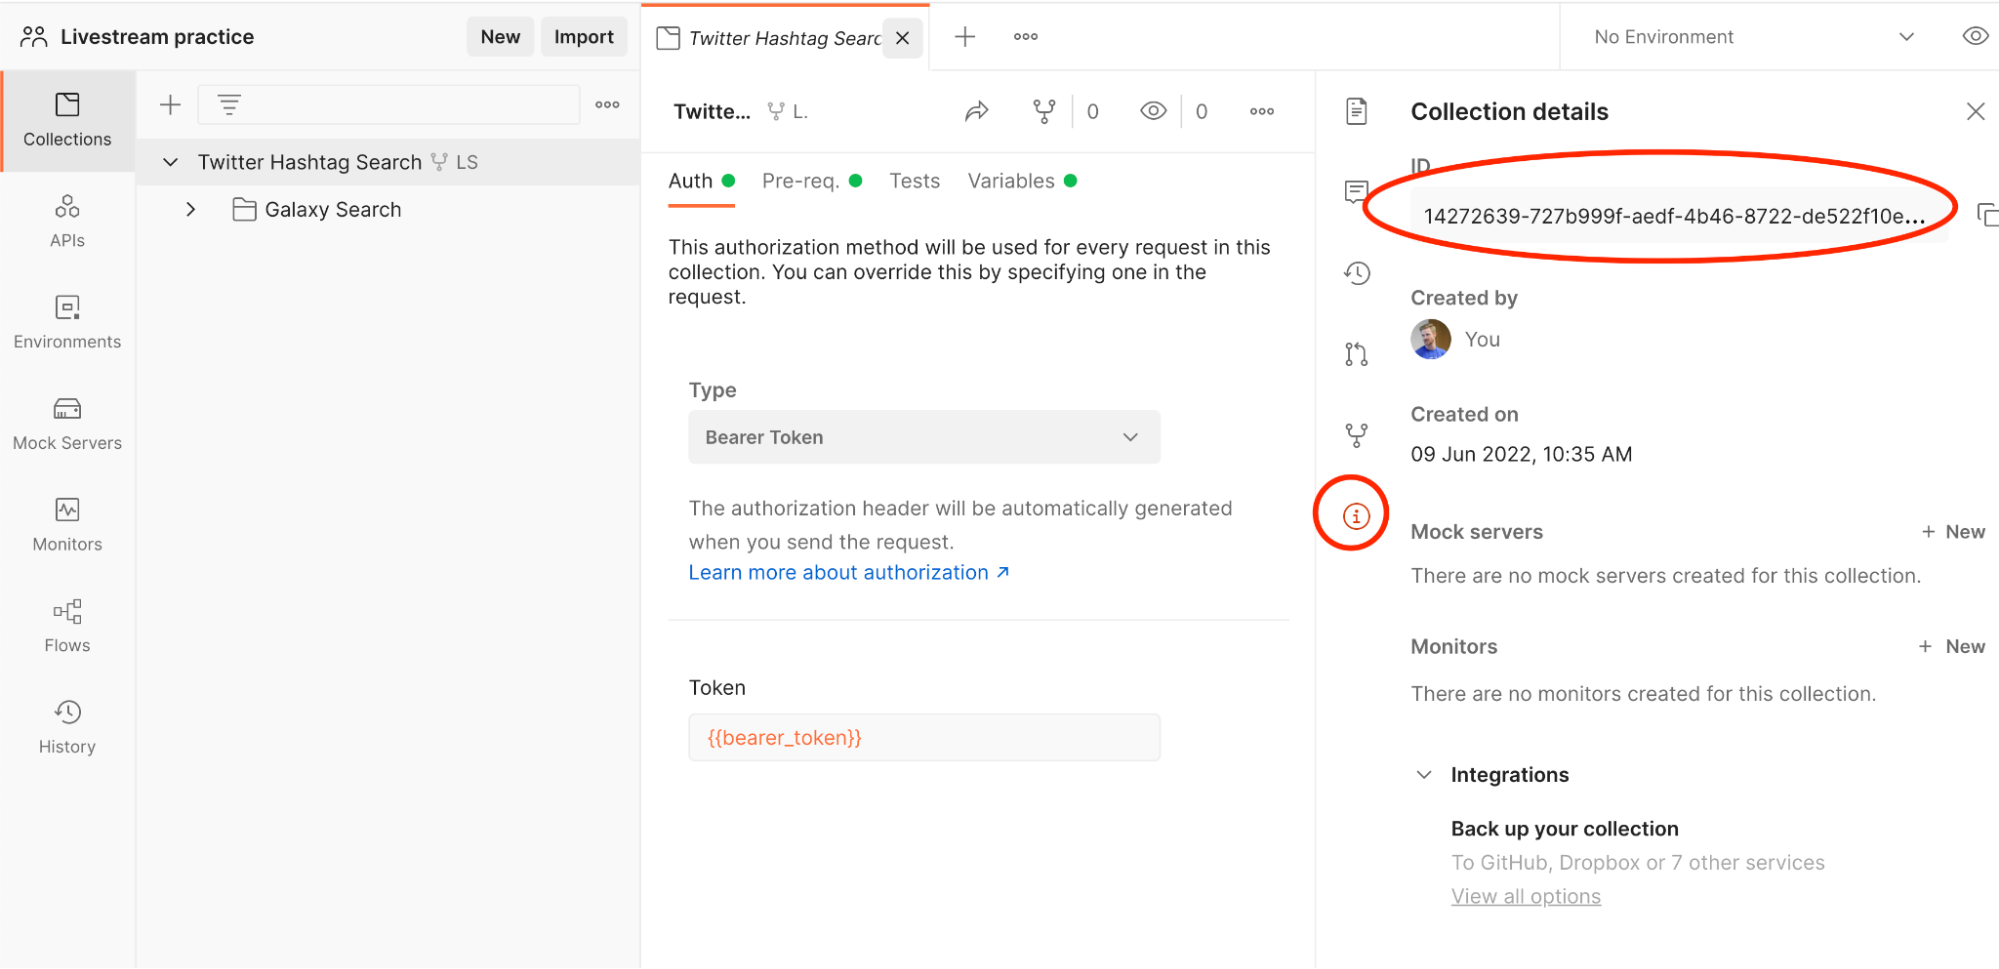The height and width of the screenshot is (969, 1999).
Task: Open the documentation icon in right sidebar
Action: [x=1356, y=111]
